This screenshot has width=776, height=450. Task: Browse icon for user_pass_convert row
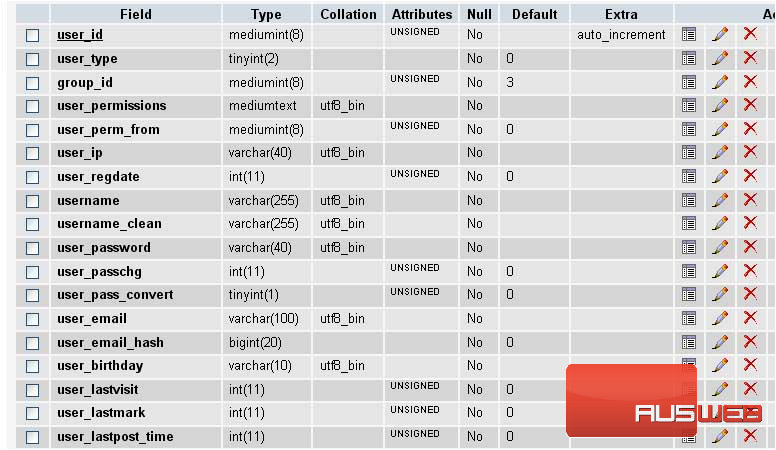tap(688, 295)
